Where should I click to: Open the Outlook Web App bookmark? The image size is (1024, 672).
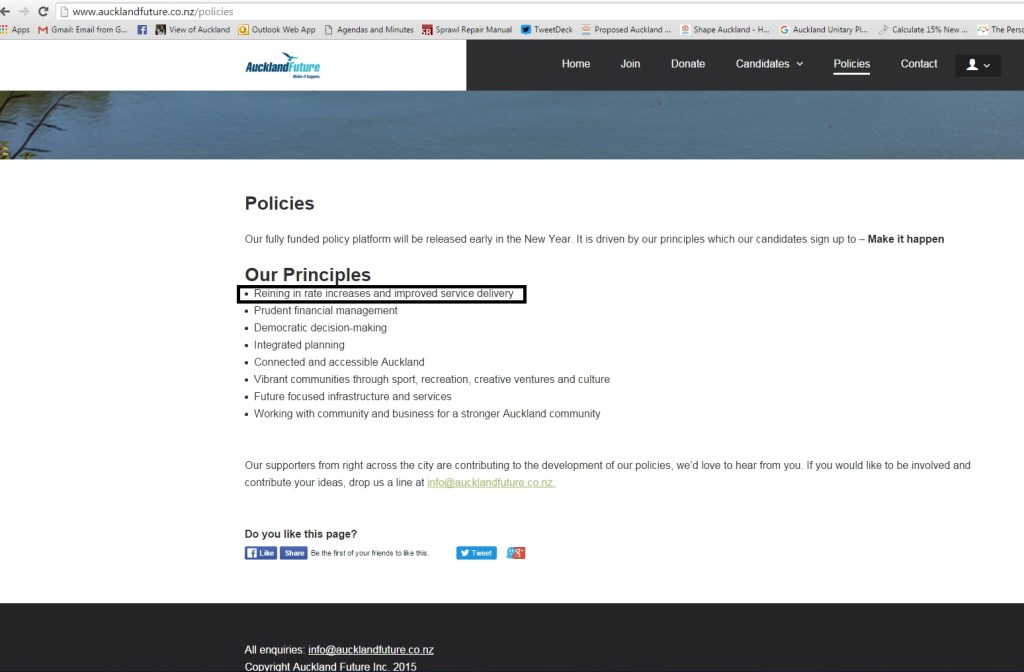tap(276, 30)
